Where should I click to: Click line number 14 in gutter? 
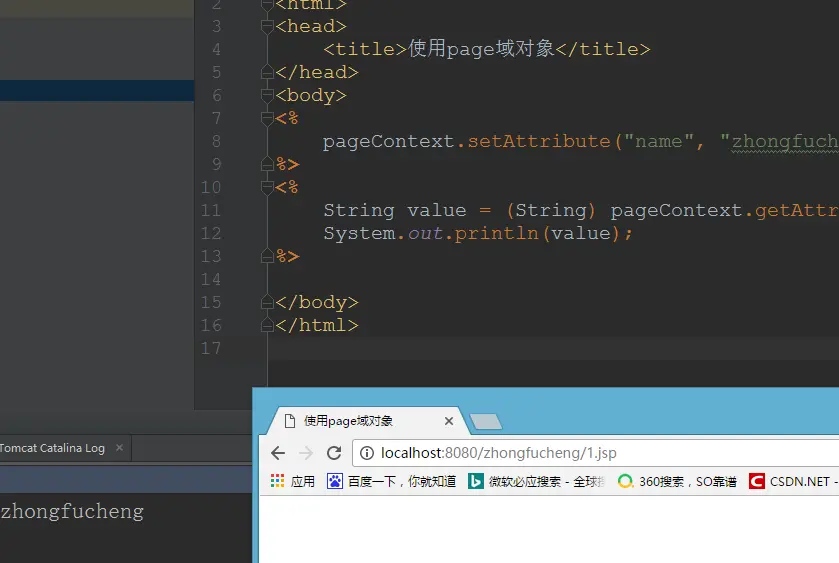coord(211,279)
